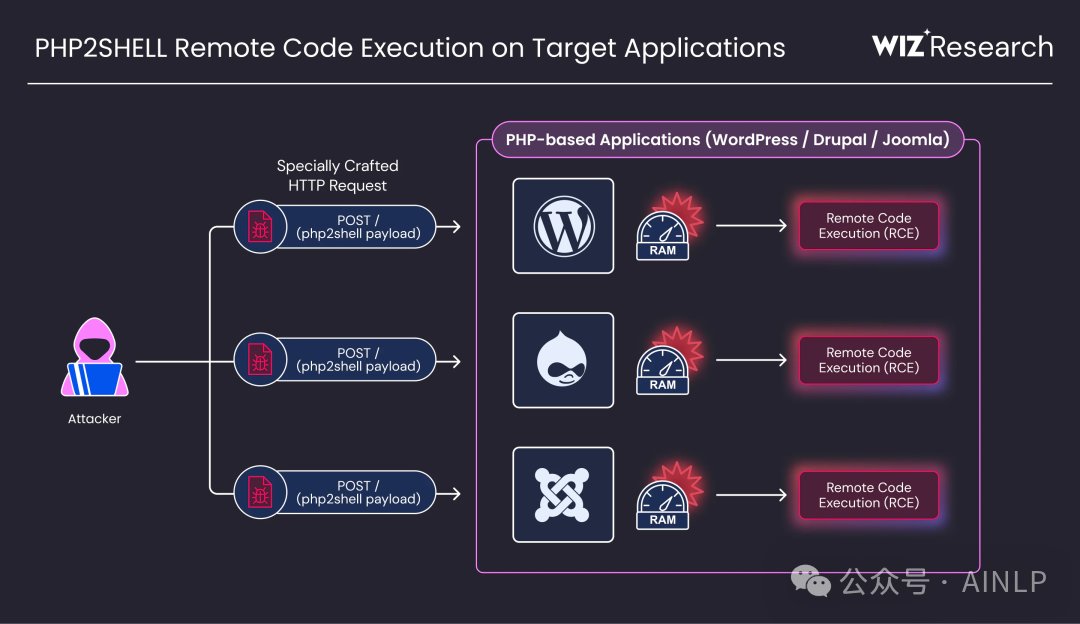The image size is (1080, 624).
Task: Click the 'Specially Crafted HTTP Request' caption
Action: (x=338, y=176)
